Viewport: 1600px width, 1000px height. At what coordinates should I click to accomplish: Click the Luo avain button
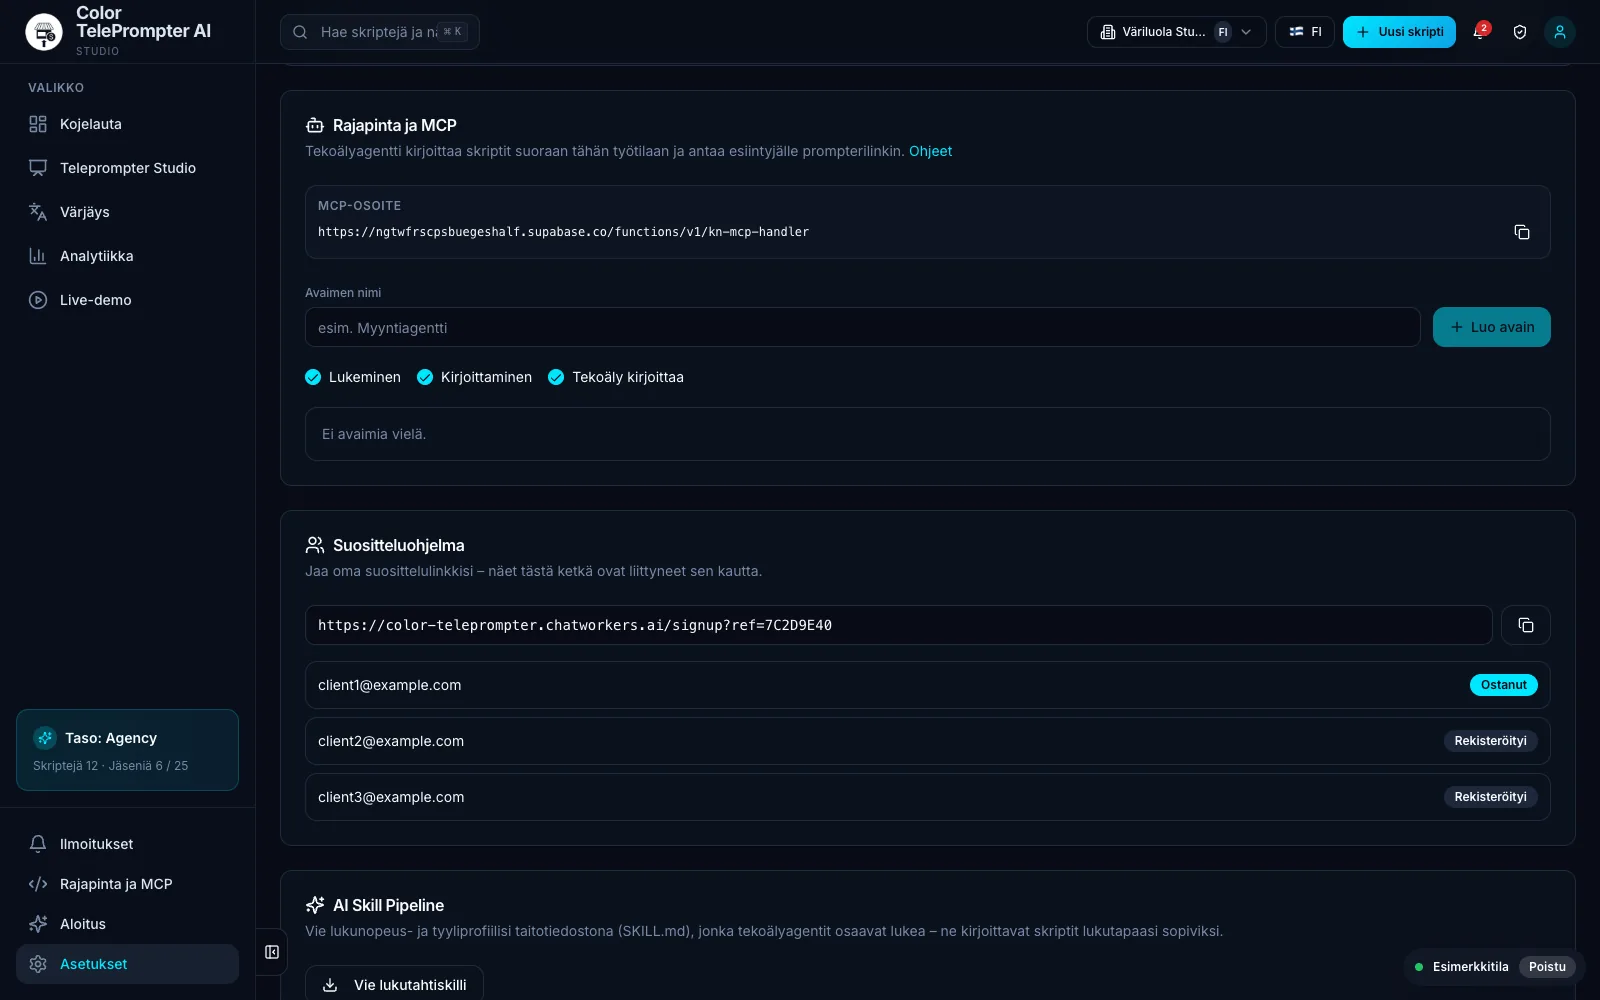(x=1492, y=327)
